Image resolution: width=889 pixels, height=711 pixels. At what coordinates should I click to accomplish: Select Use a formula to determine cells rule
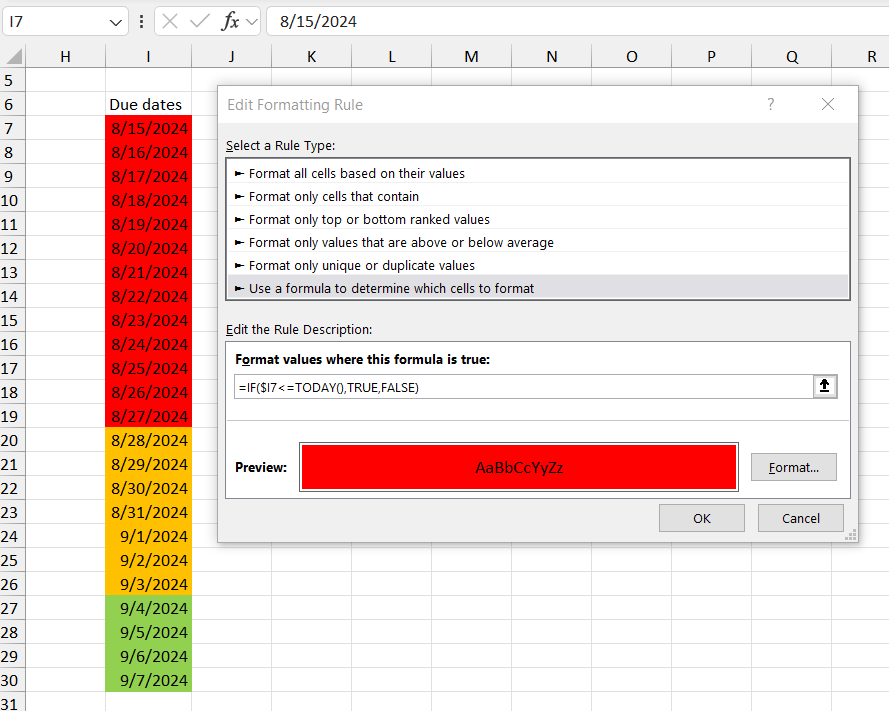(x=538, y=288)
